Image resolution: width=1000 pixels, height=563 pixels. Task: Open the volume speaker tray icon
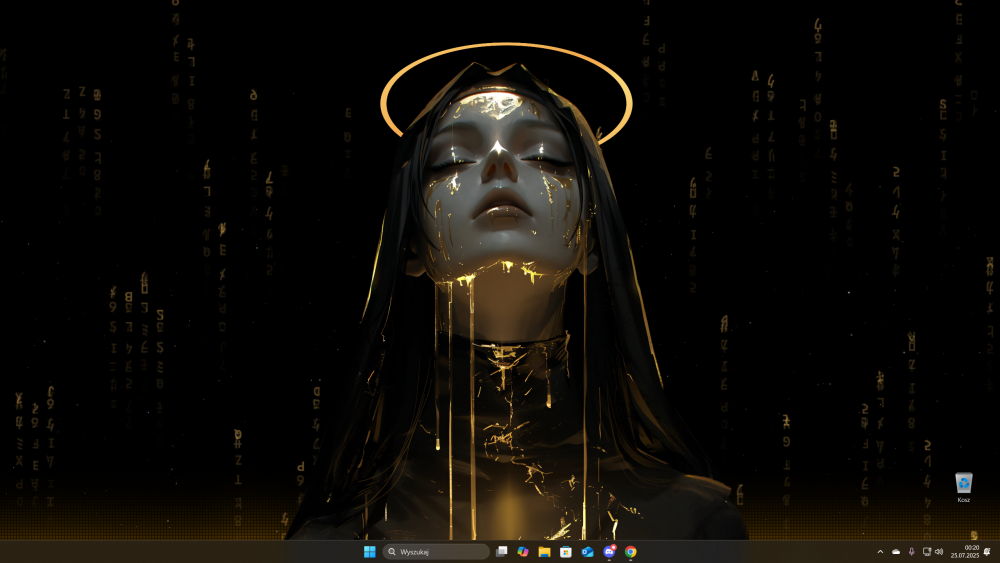(939, 552)
